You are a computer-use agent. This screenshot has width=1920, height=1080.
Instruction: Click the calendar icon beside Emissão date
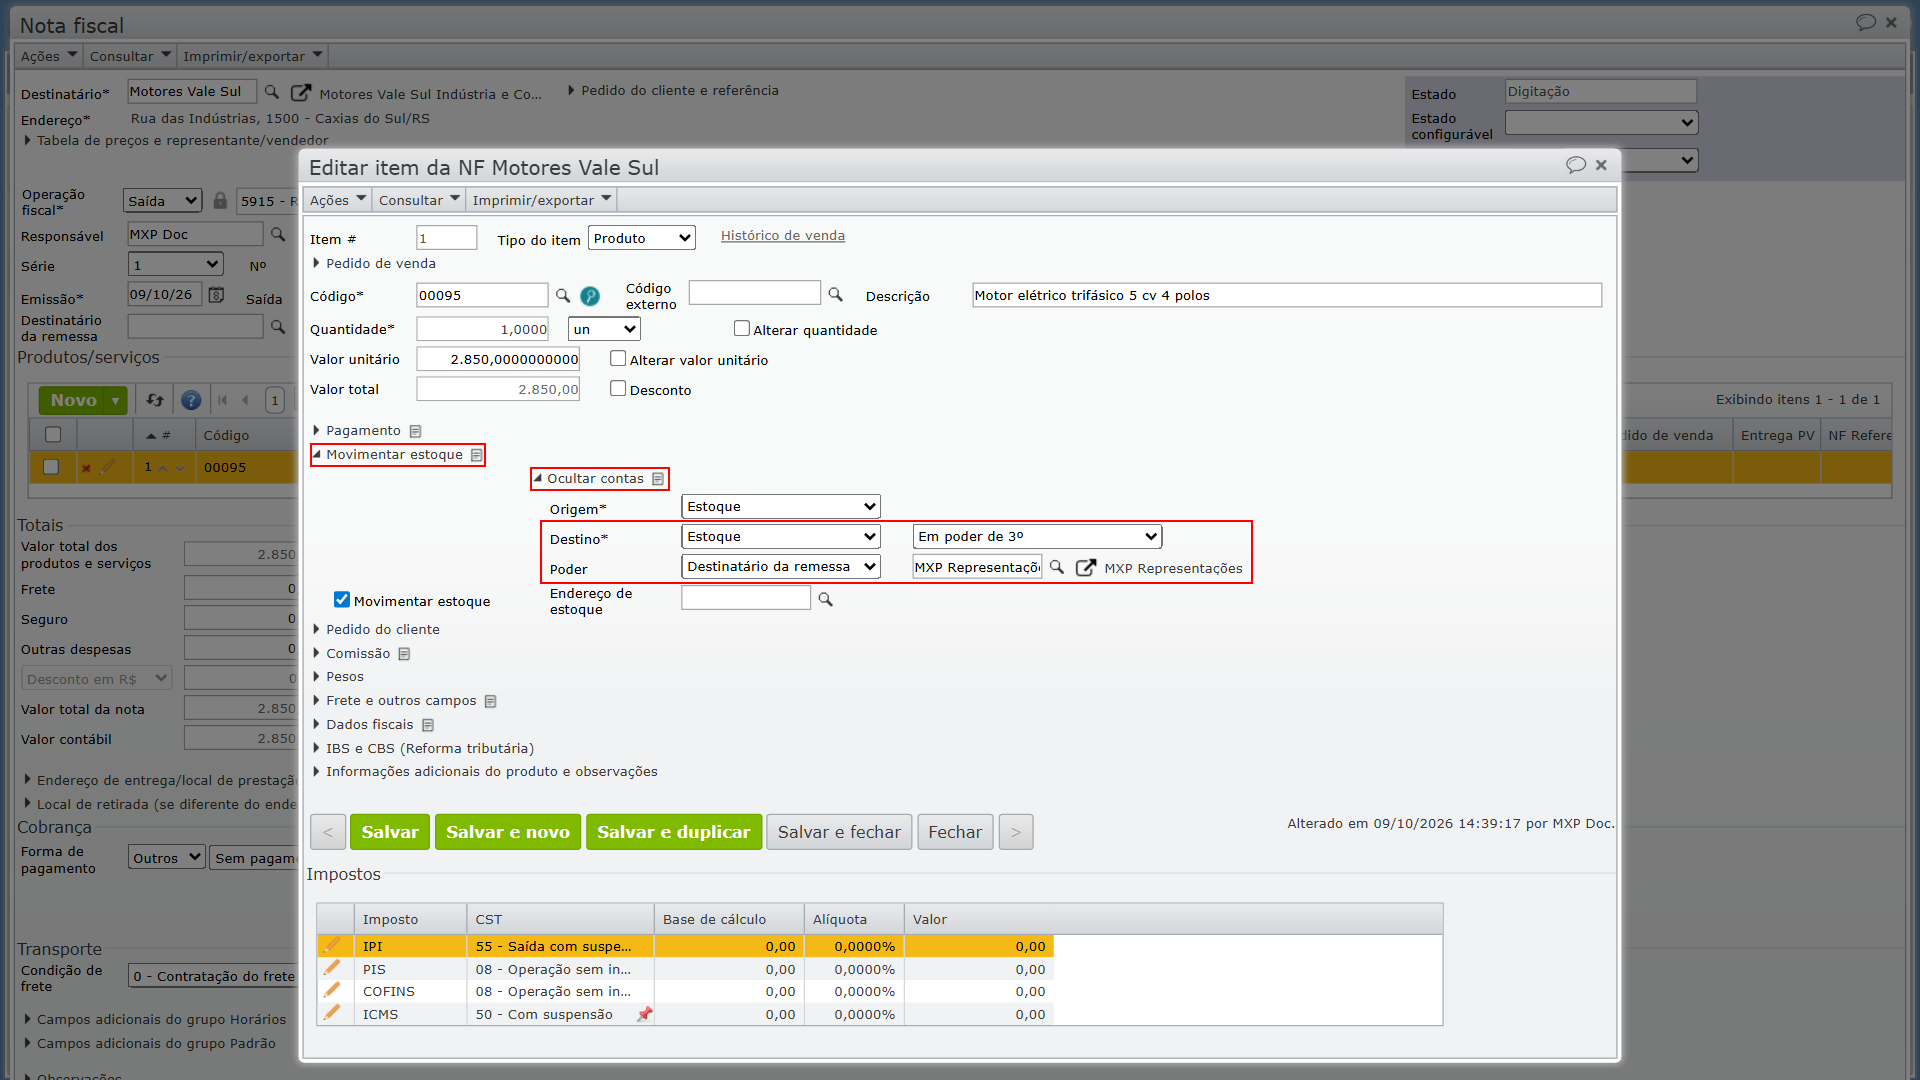[x=216, y=295]
